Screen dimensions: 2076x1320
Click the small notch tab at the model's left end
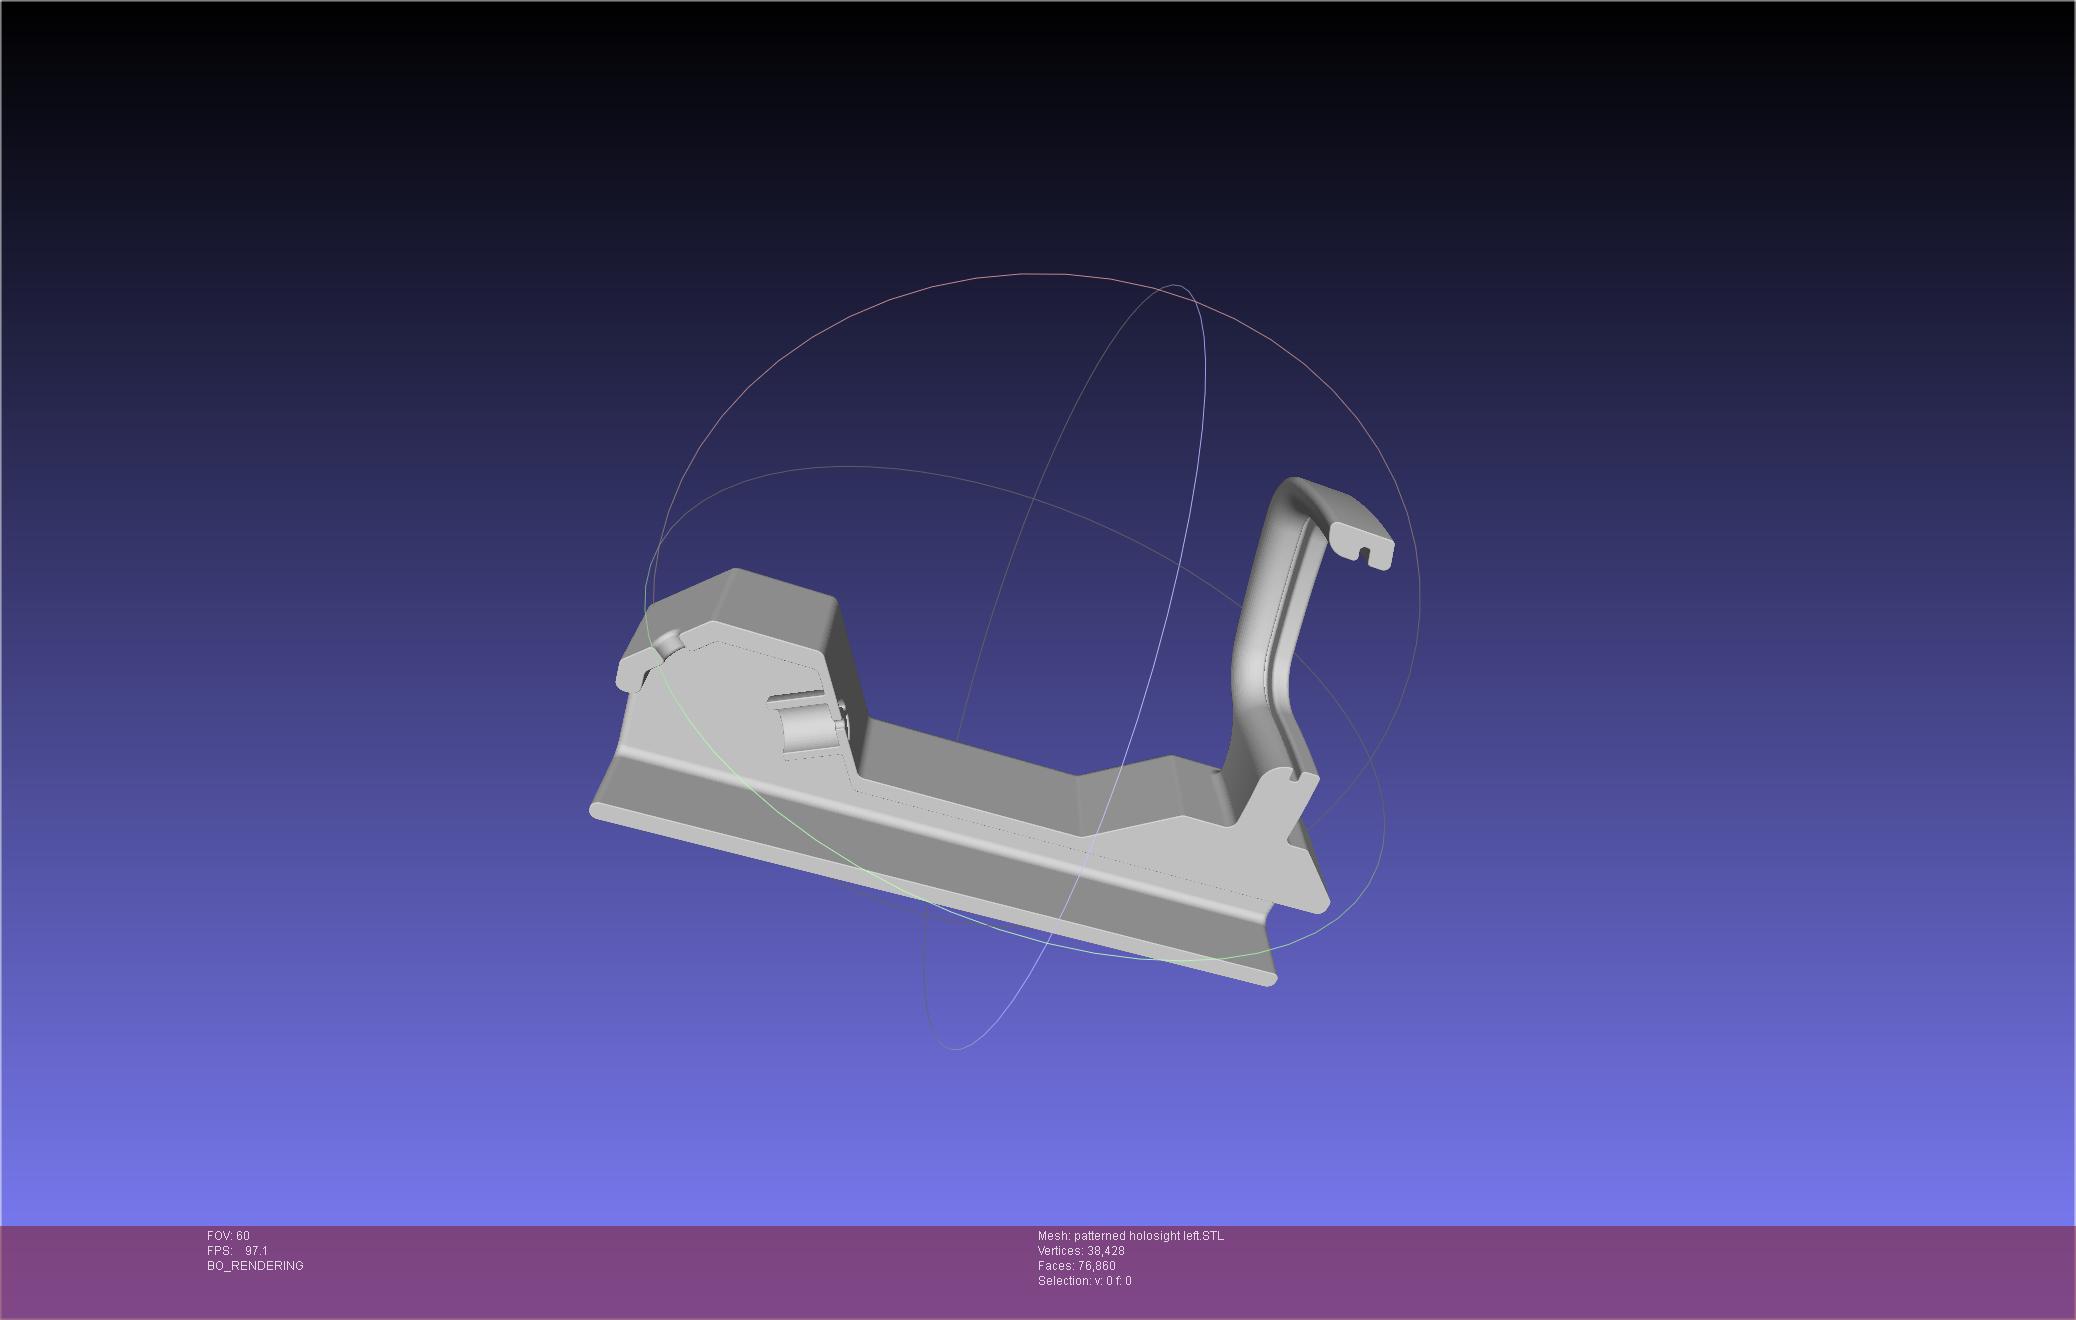pyautogui.click(x=633, y=669)
